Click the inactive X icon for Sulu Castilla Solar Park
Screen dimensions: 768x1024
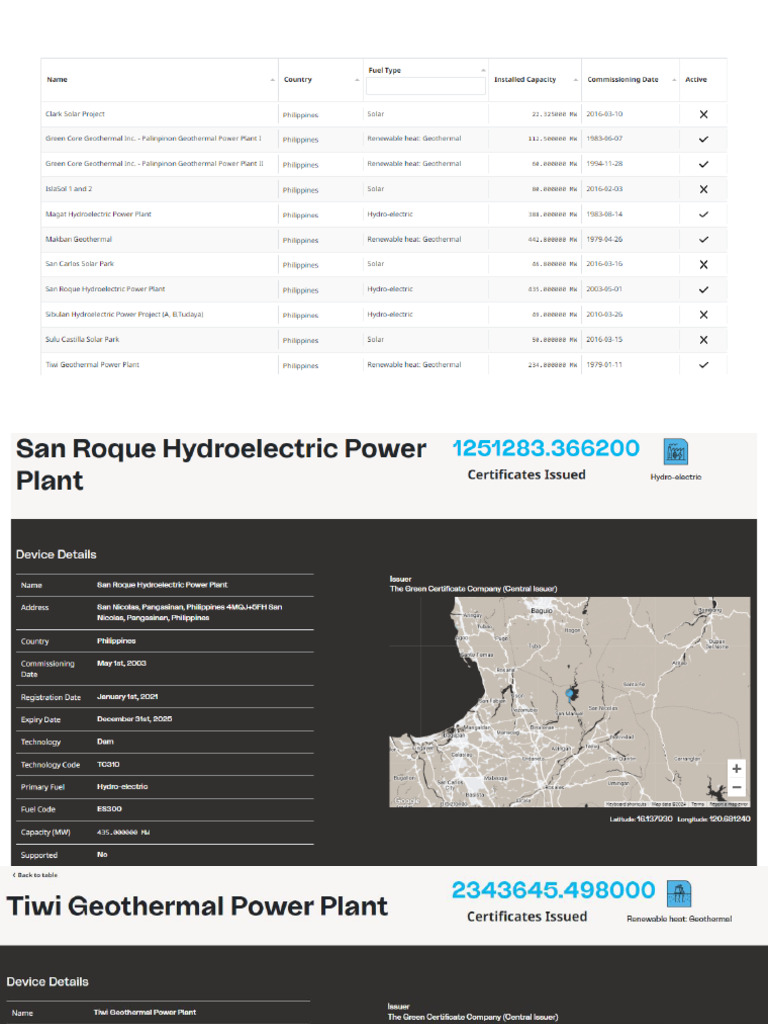(x=703, y=340)
